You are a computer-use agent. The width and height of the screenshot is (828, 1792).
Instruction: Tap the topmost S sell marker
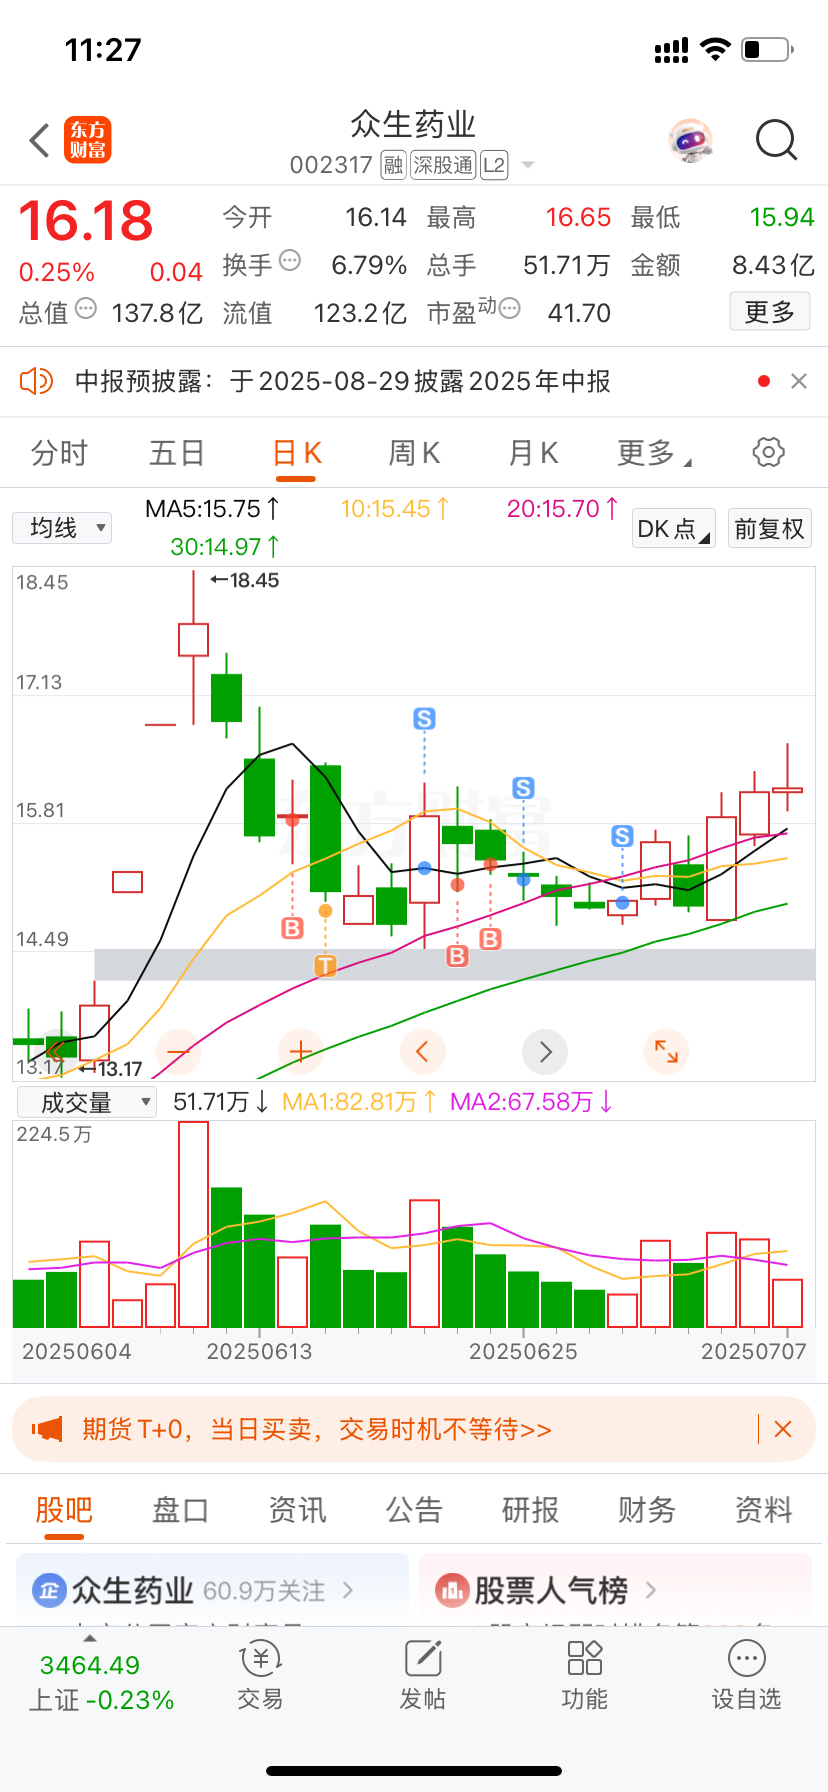tap(424, 718)
